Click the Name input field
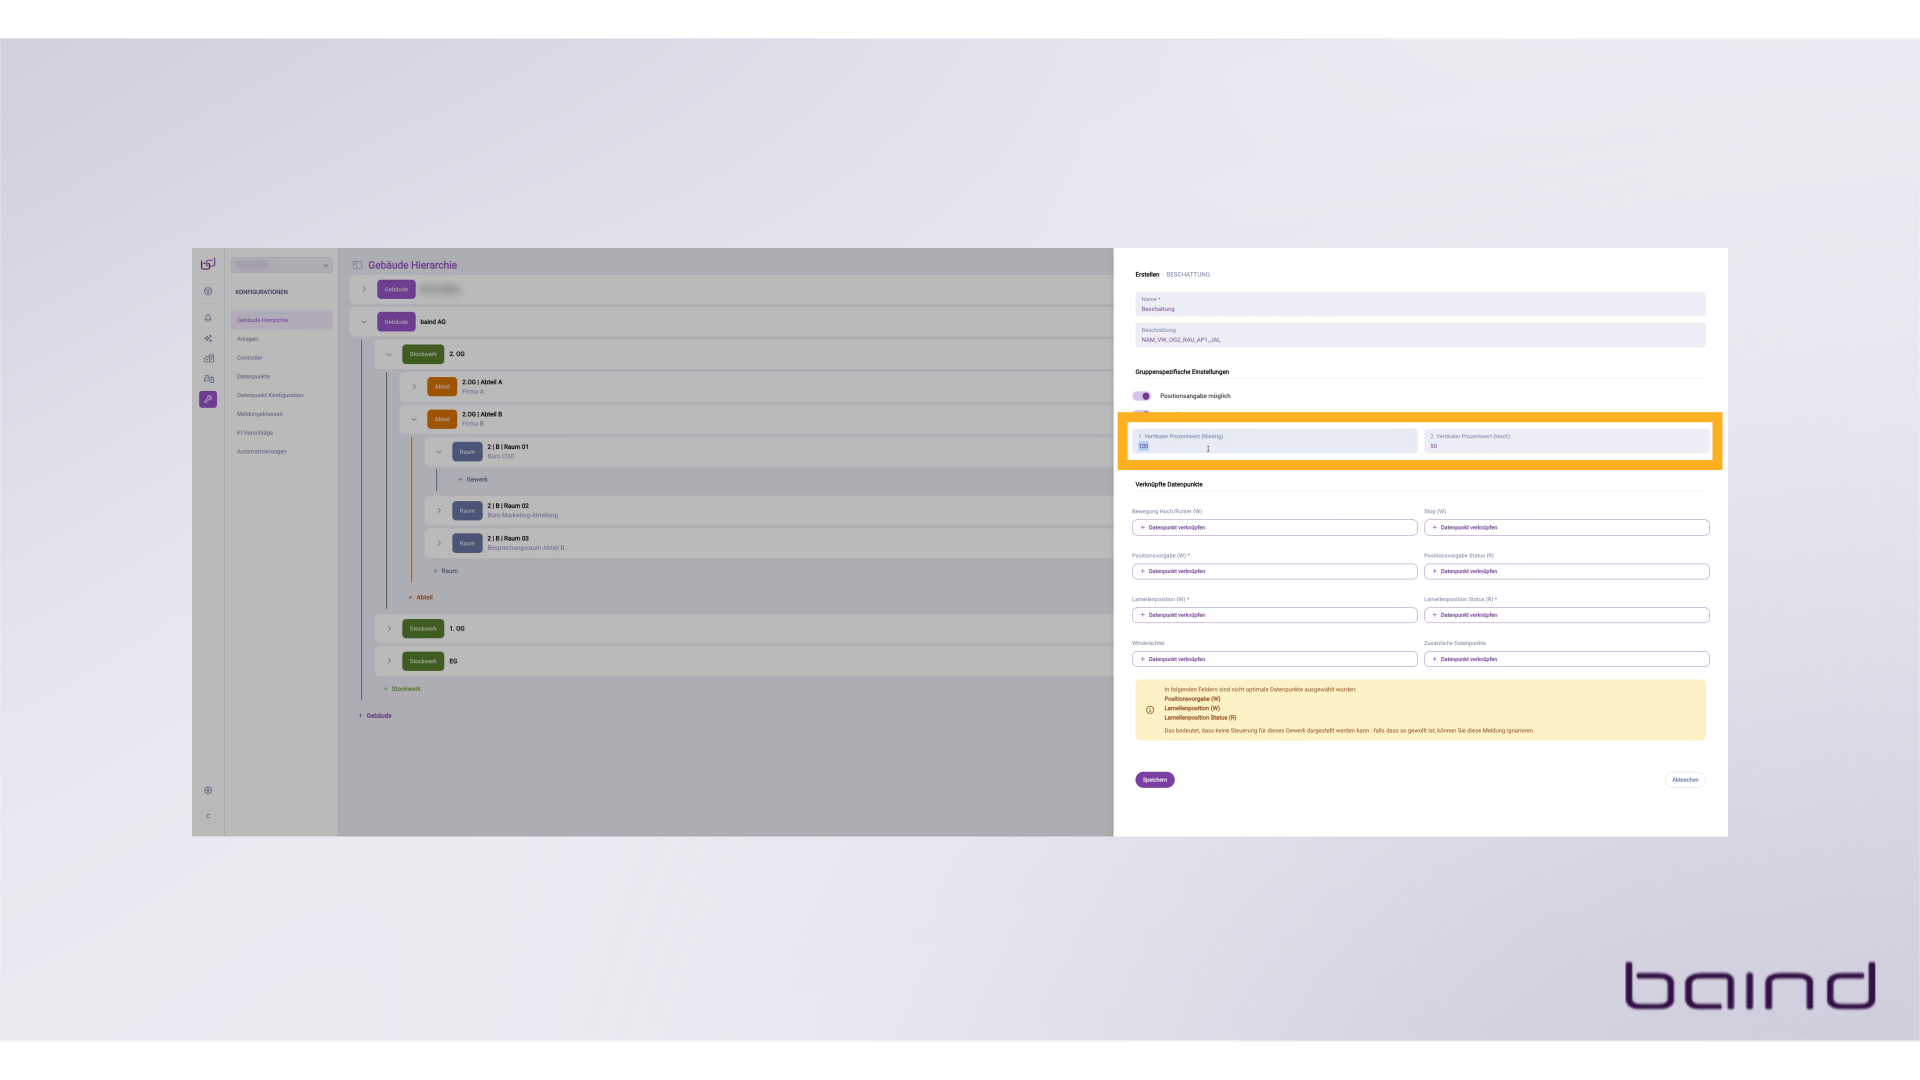The image size is (1920, 1080). click(1420, 304)
